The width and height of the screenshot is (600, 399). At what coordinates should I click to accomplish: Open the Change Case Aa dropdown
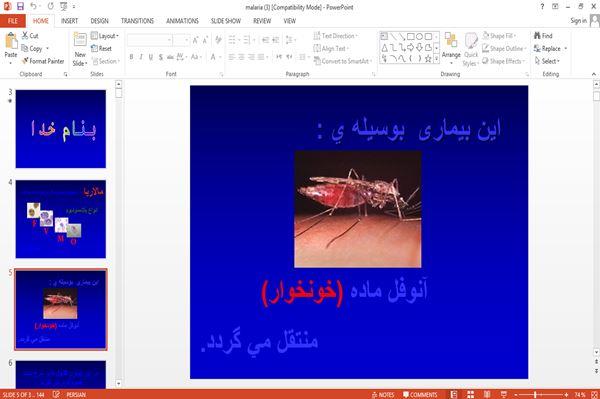tap(196, 57)
